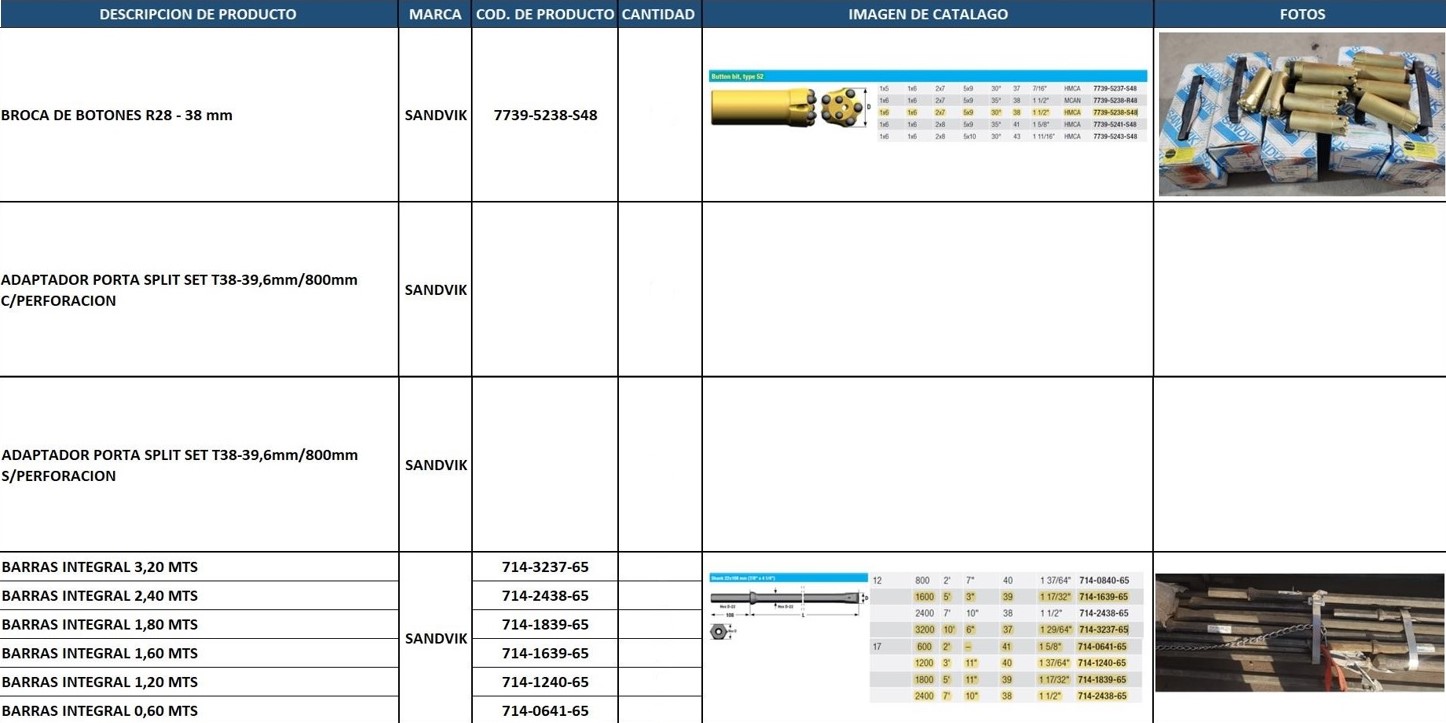Open the Sandvik button bits photo

1301,114
